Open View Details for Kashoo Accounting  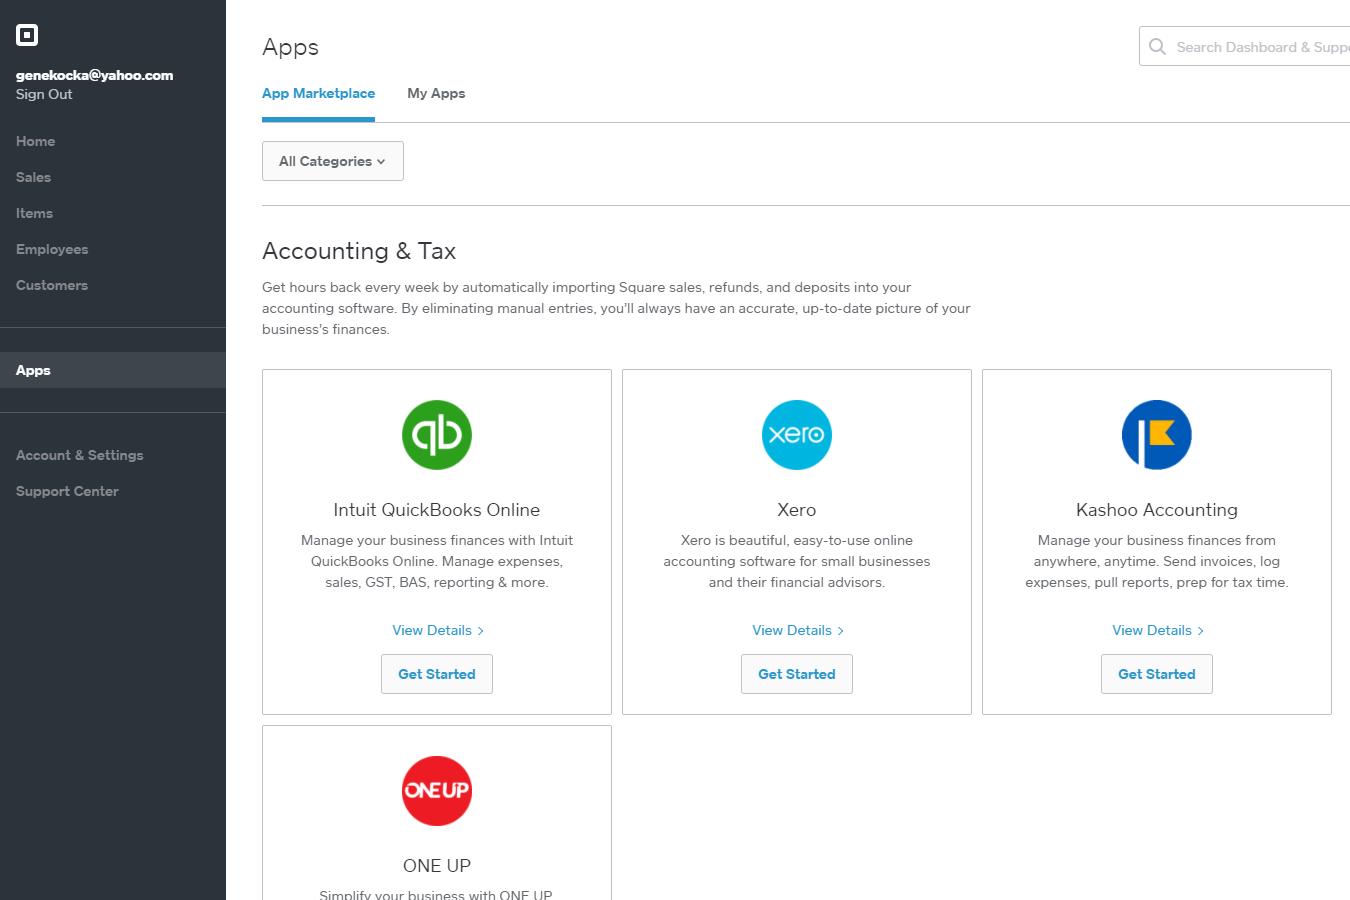pyautogui.click(x=1157, y=630)
